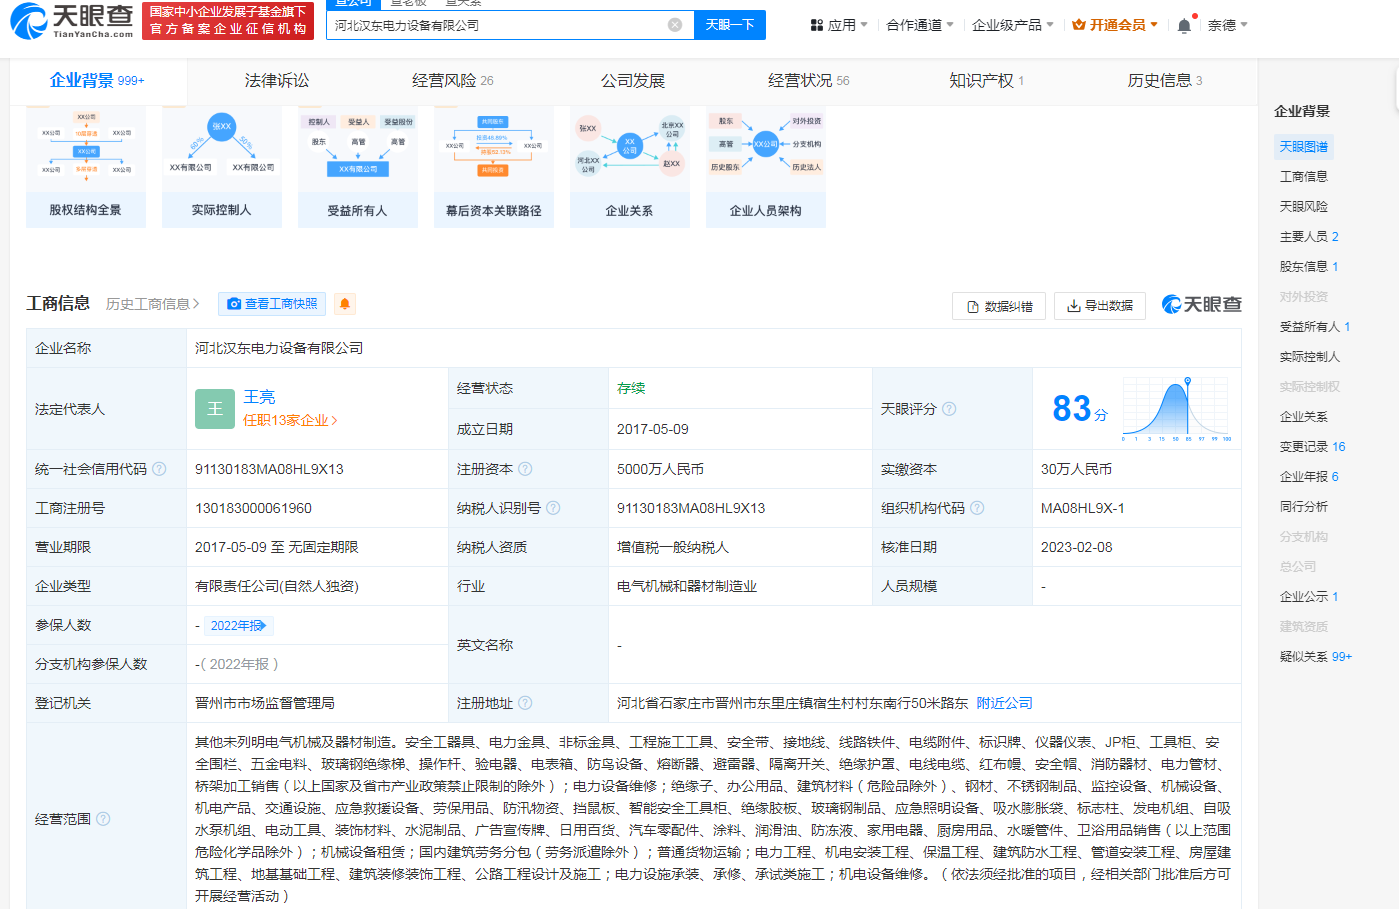The width and height of the screenshot is (1399, 909).
Task: Click the 数据纠错 button
Action: (x=999, y=306)
